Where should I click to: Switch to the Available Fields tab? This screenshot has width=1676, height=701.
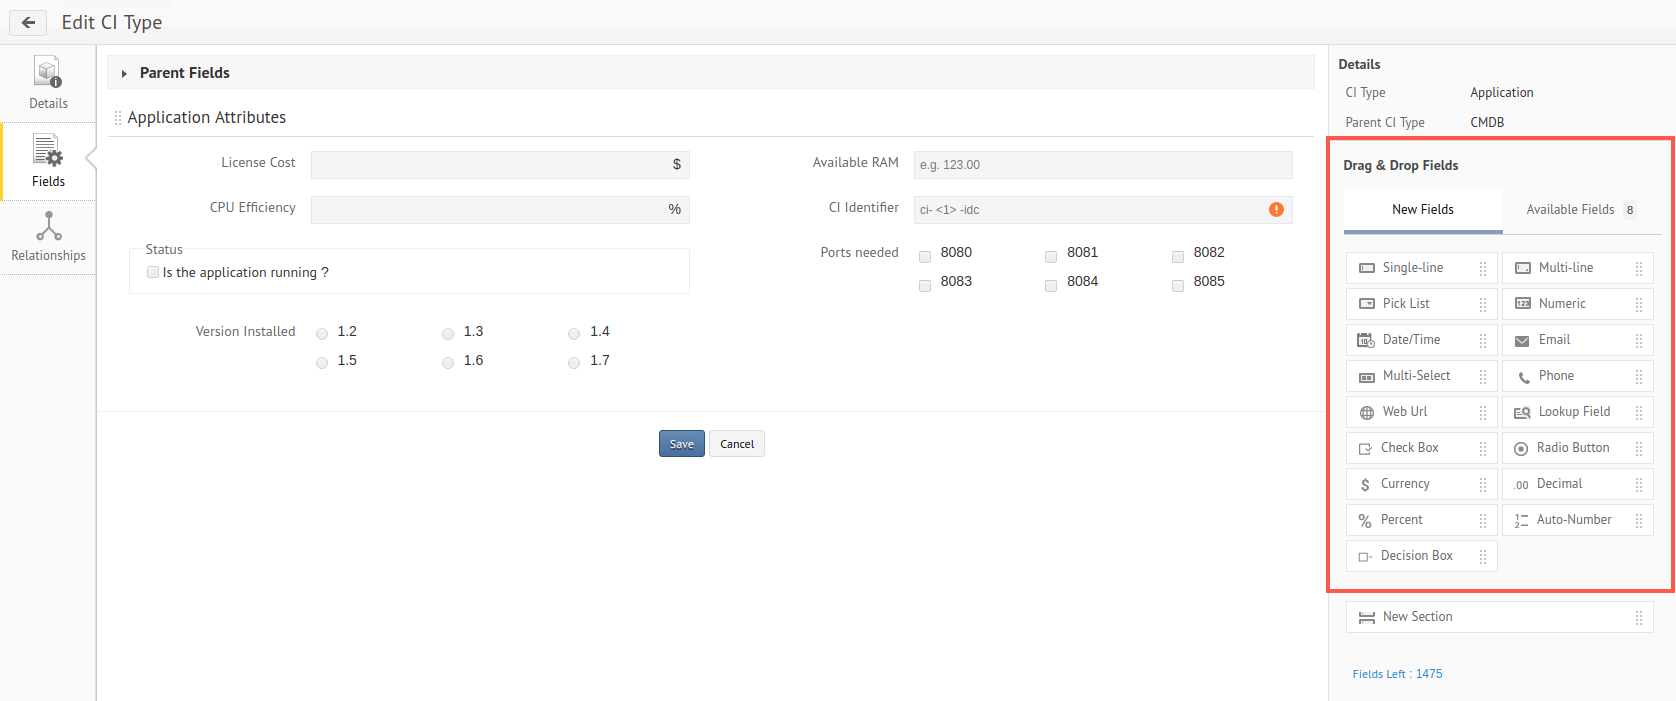(1582, 210)
